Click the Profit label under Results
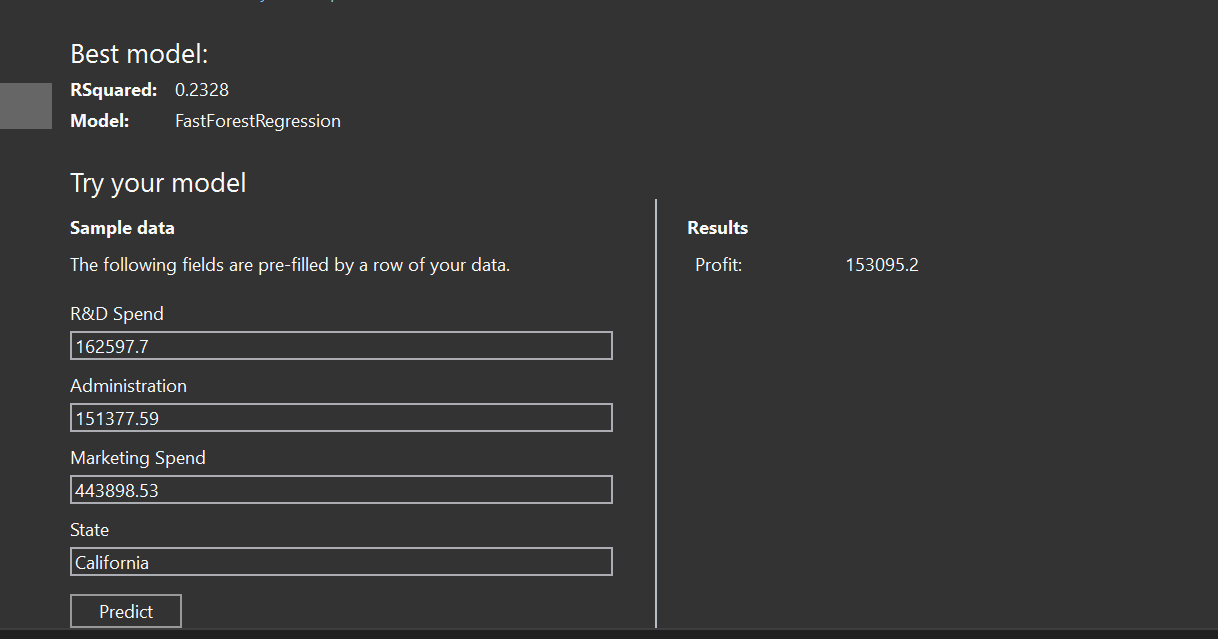1218x639 pixels. pos(716,264)
